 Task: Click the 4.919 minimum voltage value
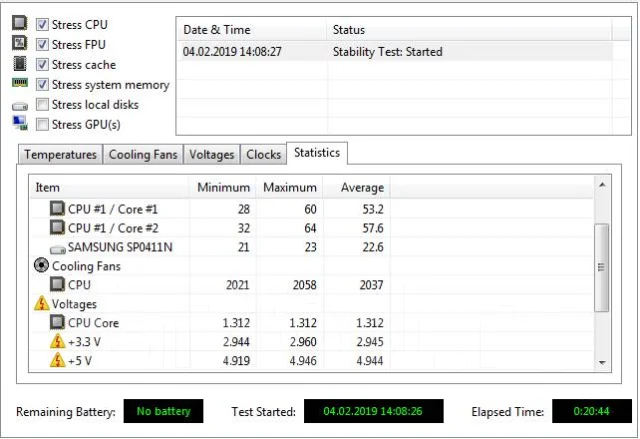(236, 361)
